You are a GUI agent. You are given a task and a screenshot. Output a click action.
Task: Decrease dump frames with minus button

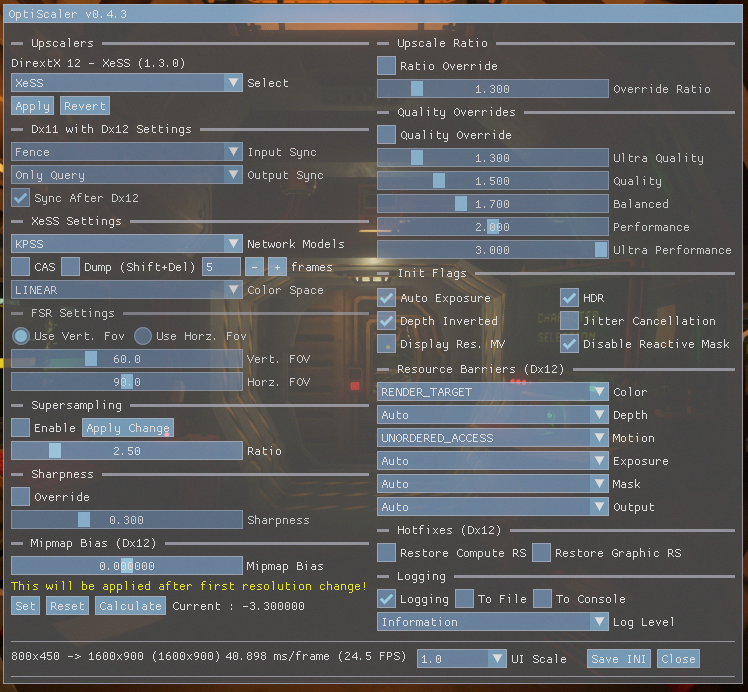tap(254, 267)
